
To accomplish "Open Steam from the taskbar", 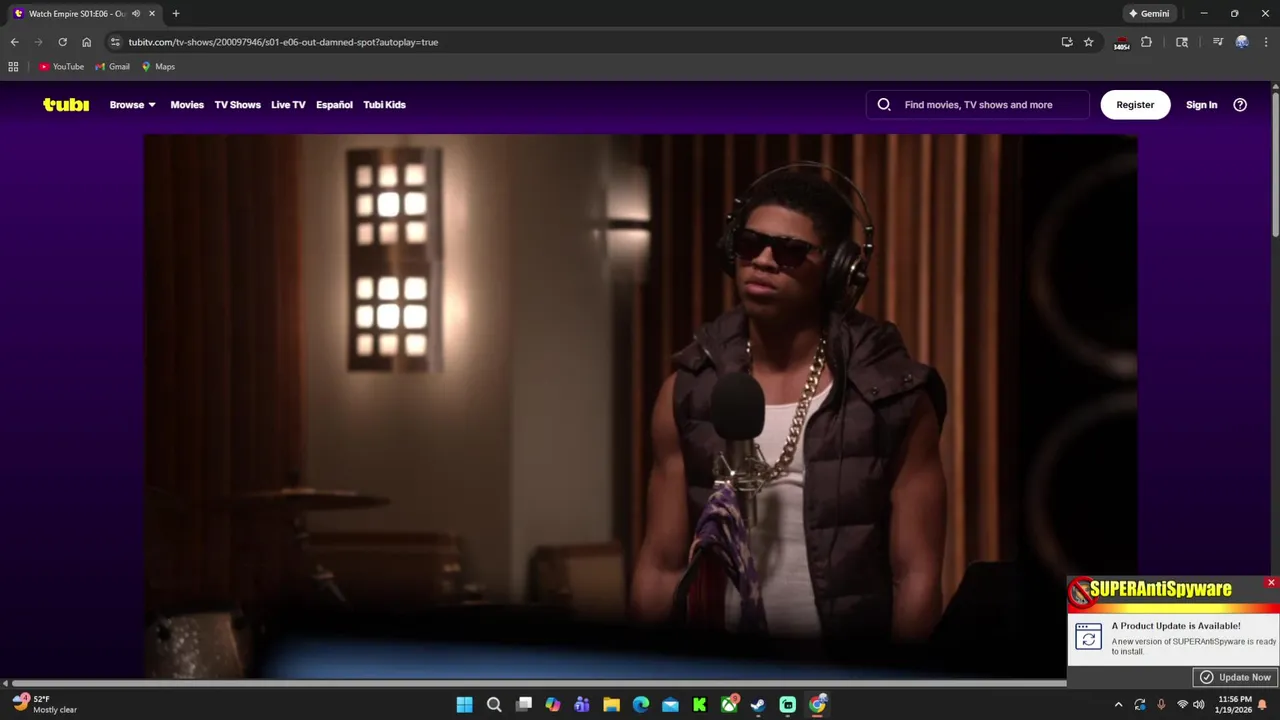I will tap(758, 705).
